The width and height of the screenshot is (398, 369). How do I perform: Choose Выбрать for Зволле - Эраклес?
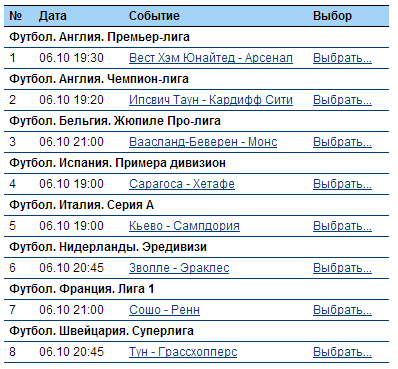(x=342, y=268)
